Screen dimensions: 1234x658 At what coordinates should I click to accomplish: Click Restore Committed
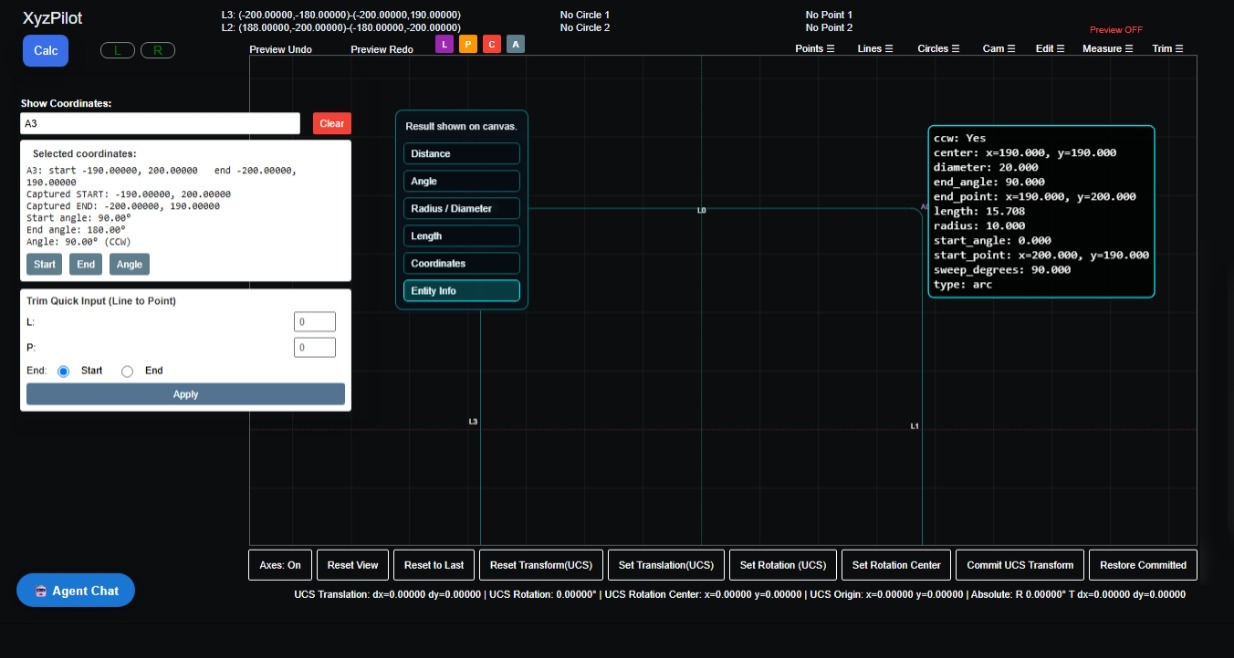(1143, 565)
